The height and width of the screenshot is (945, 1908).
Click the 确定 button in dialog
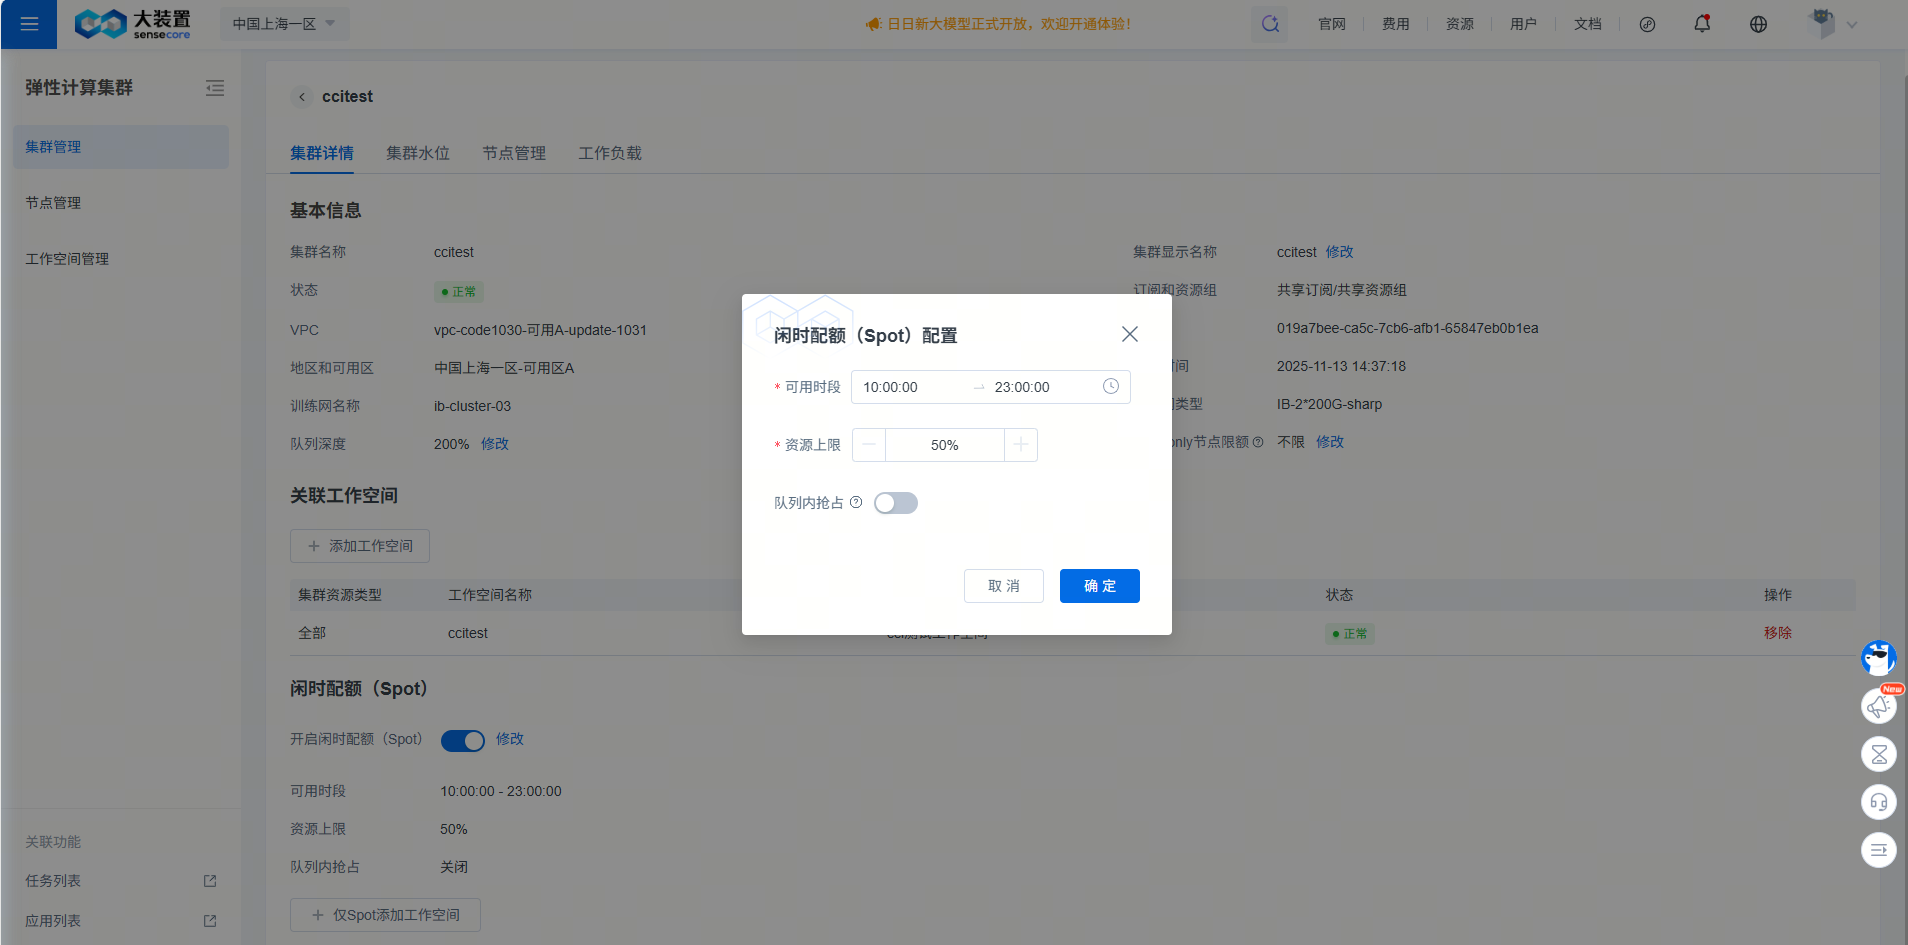1099,586
